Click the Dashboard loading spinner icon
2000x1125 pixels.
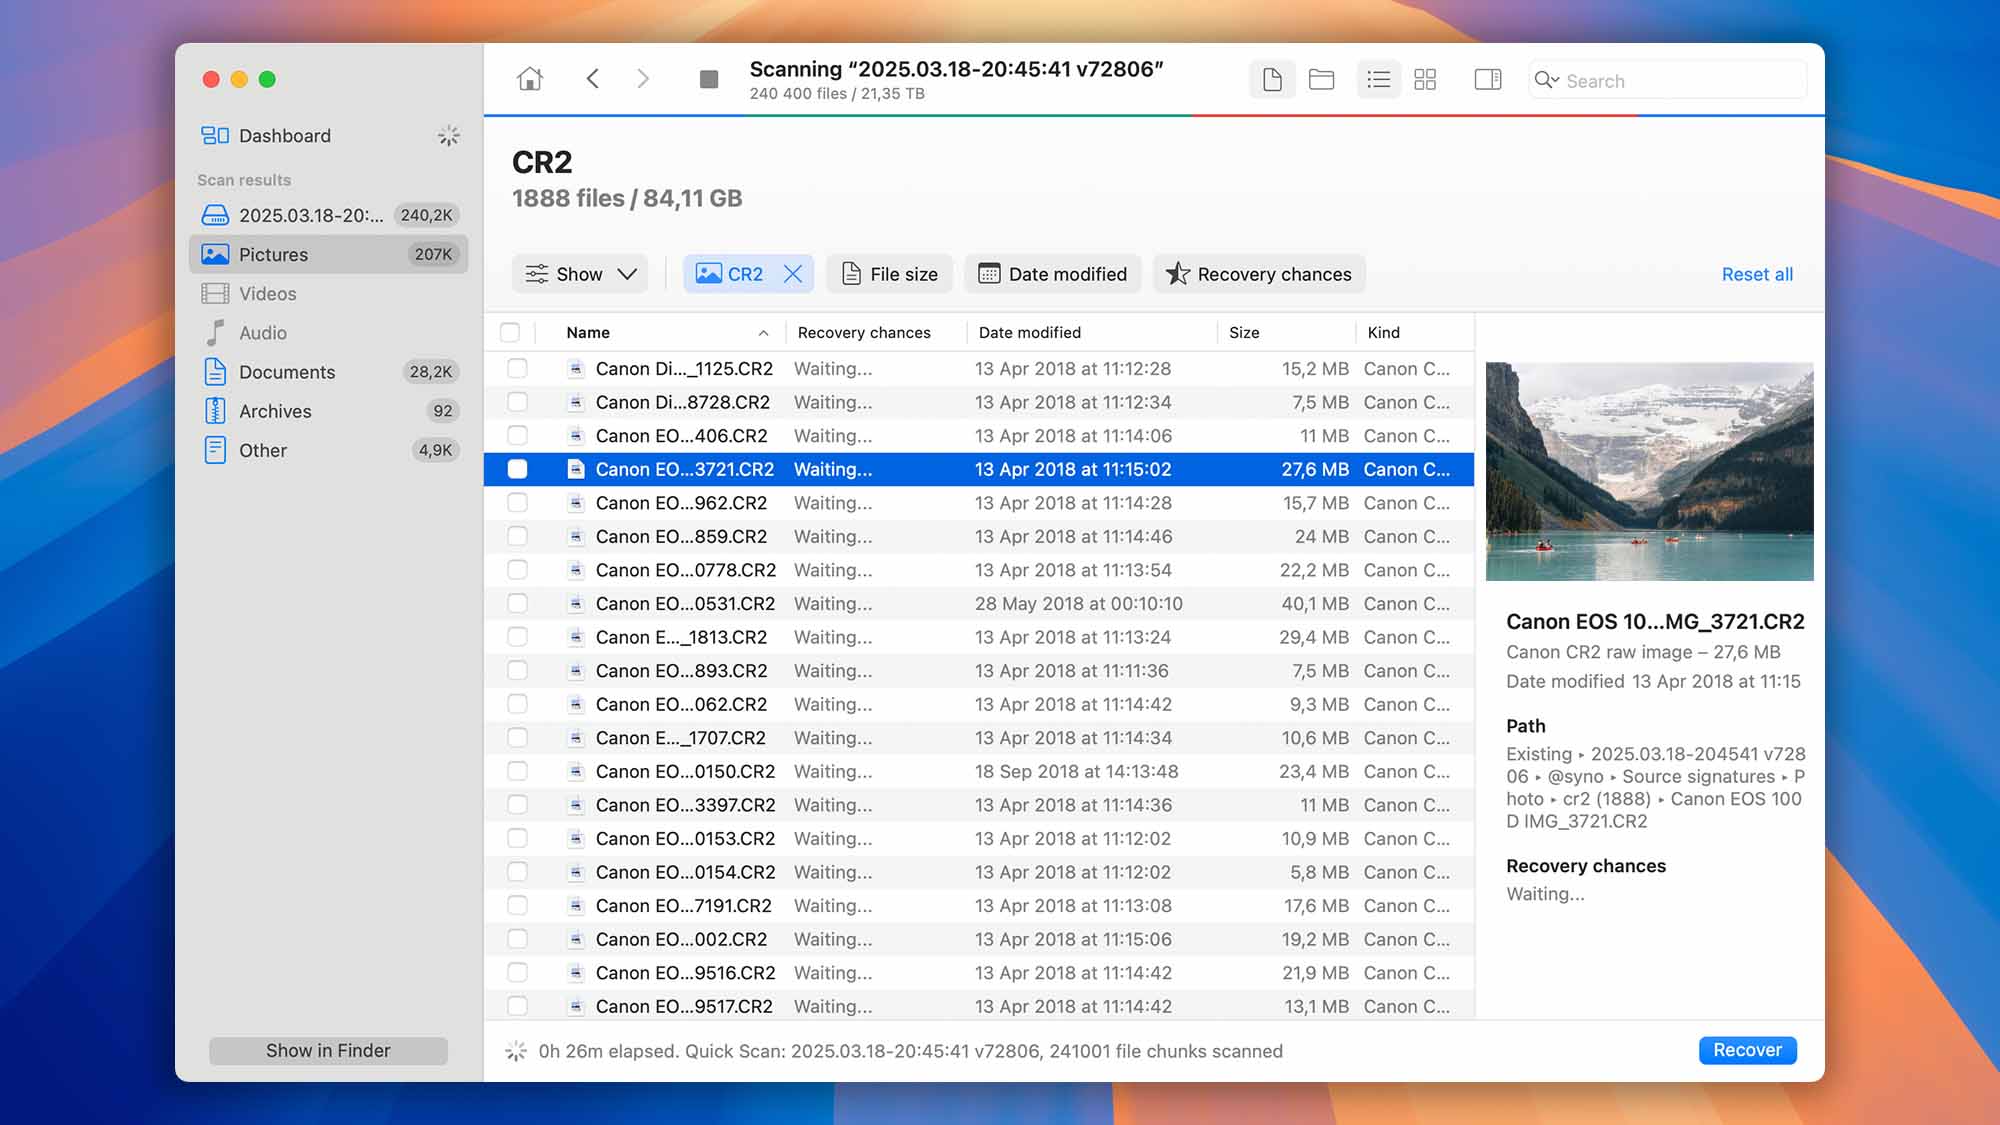click(449, 136)
